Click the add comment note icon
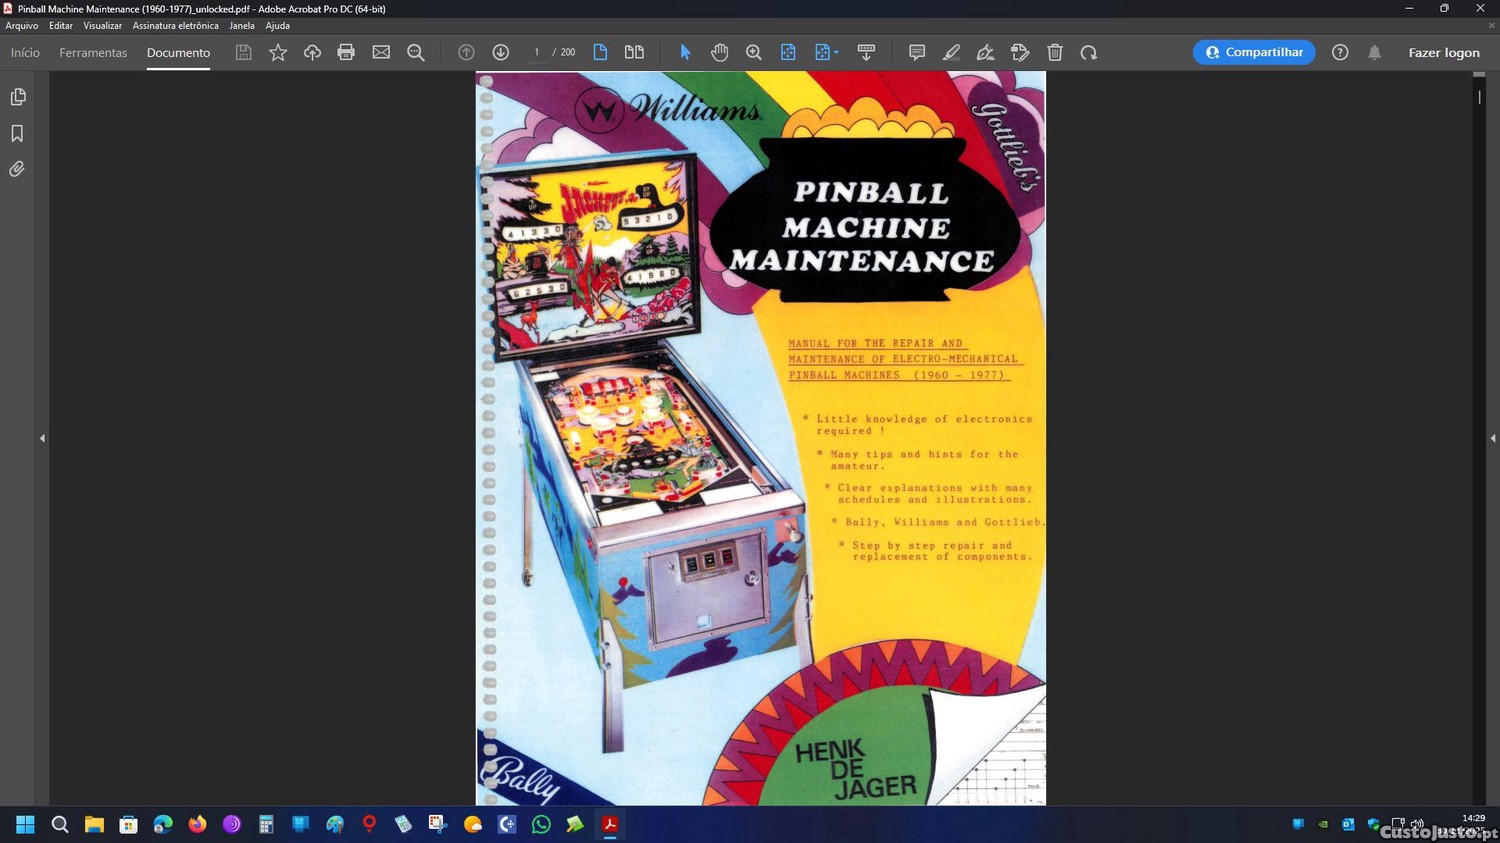Image resolution: width=1500 pixels, height=843 pixels. 916,53
